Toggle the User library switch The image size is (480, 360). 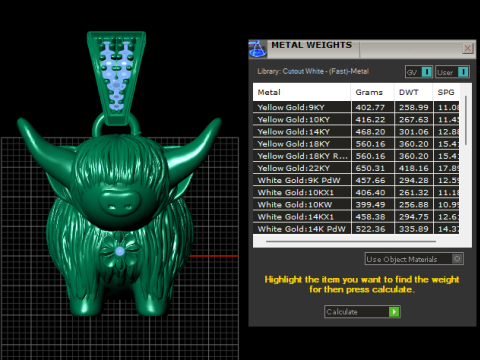click(x=463, y=72)
